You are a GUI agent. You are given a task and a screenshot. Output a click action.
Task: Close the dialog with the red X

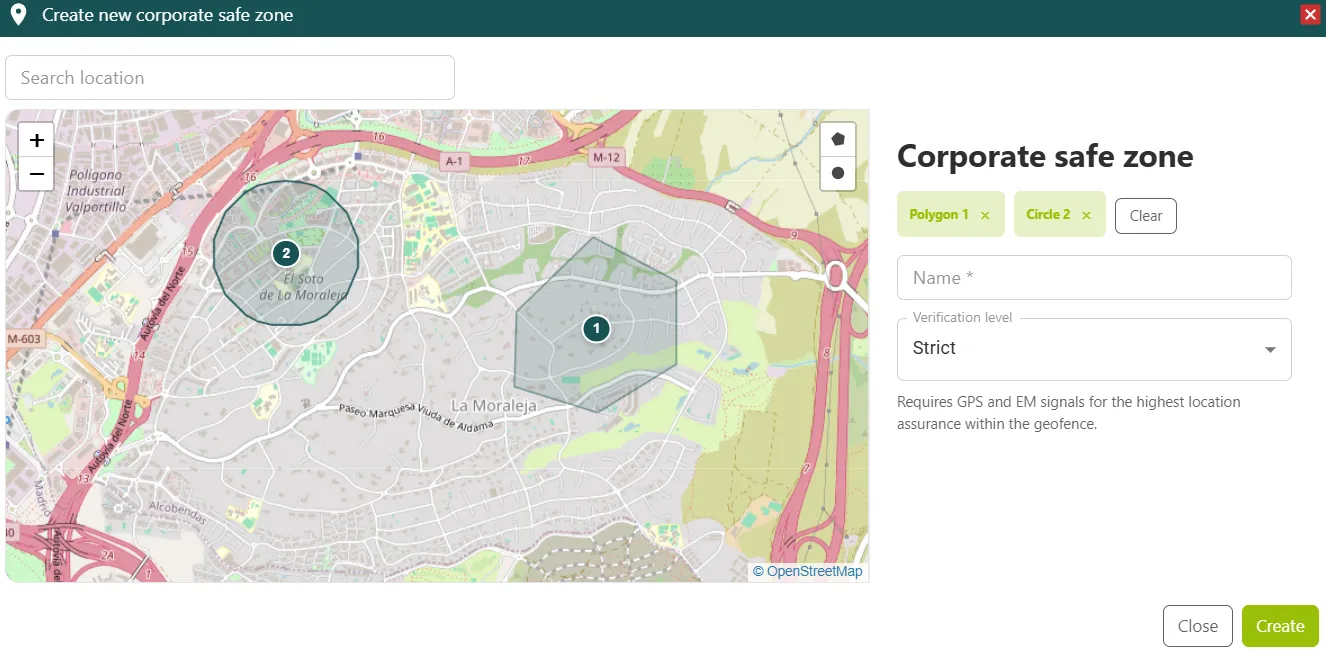[x=1310, y=15]
